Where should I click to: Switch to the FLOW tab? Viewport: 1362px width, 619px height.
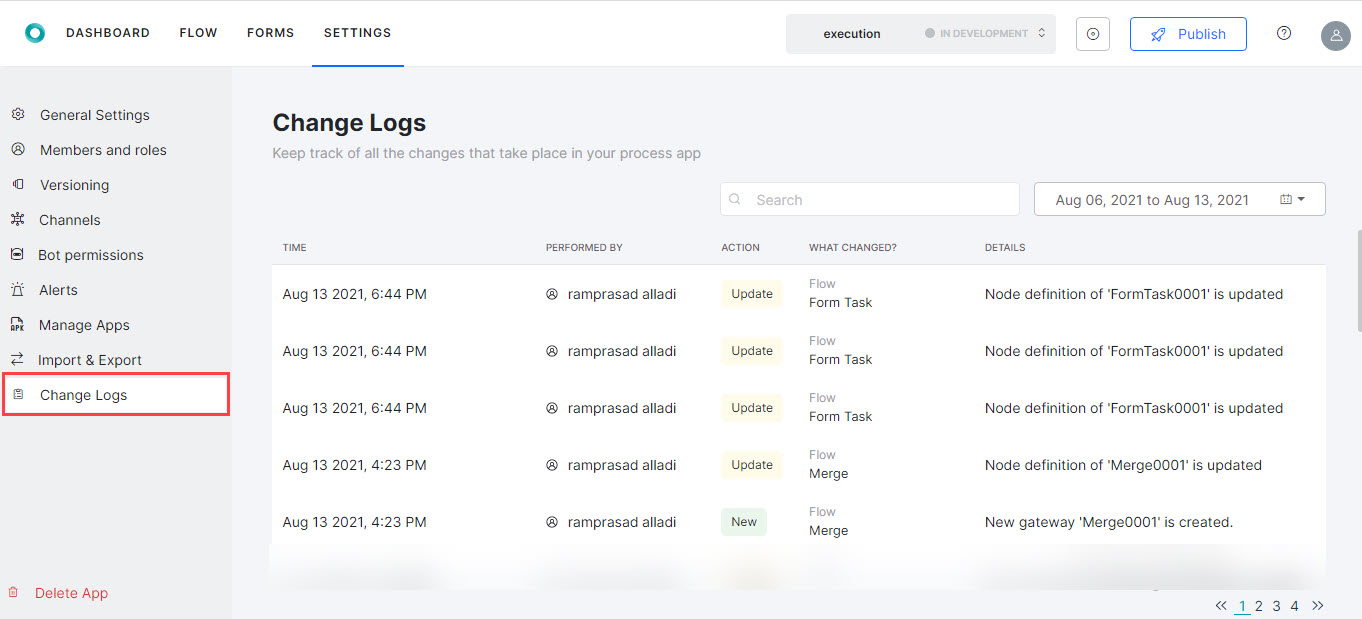pyautogui.click(x=198, y=32)
